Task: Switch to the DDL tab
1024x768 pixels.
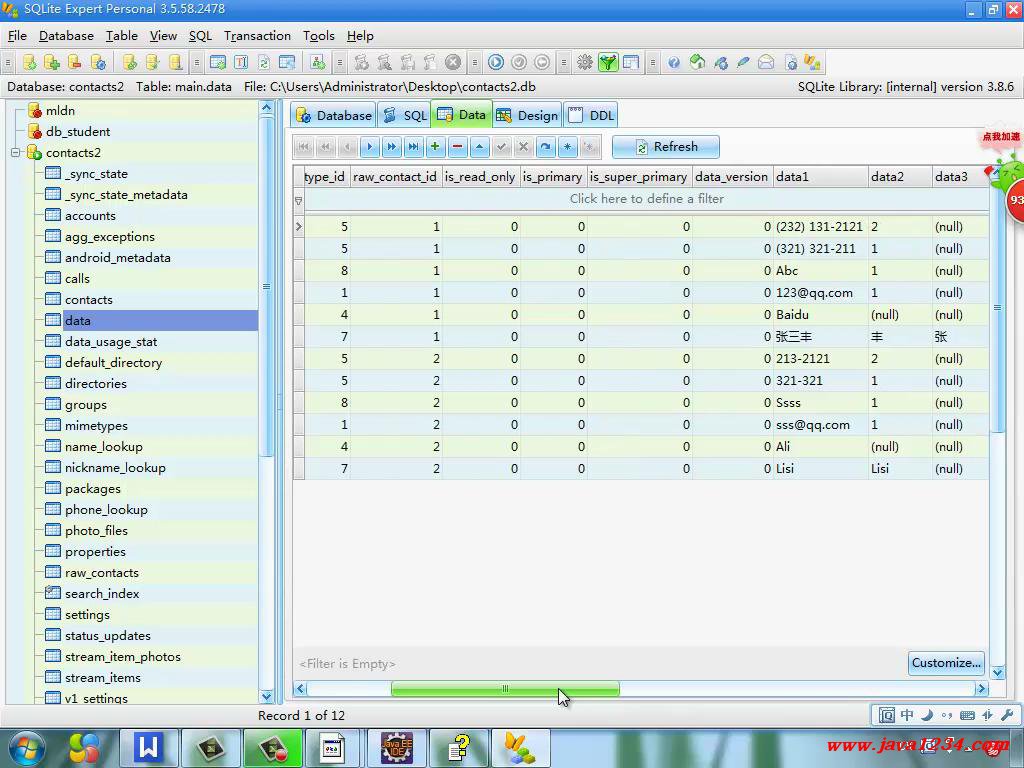Action: [591, 115]
